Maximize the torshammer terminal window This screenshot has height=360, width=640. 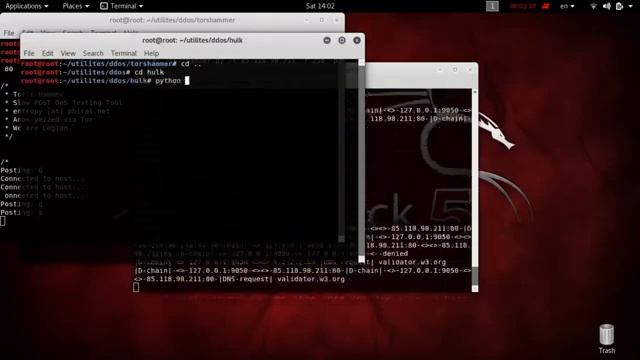322,20
